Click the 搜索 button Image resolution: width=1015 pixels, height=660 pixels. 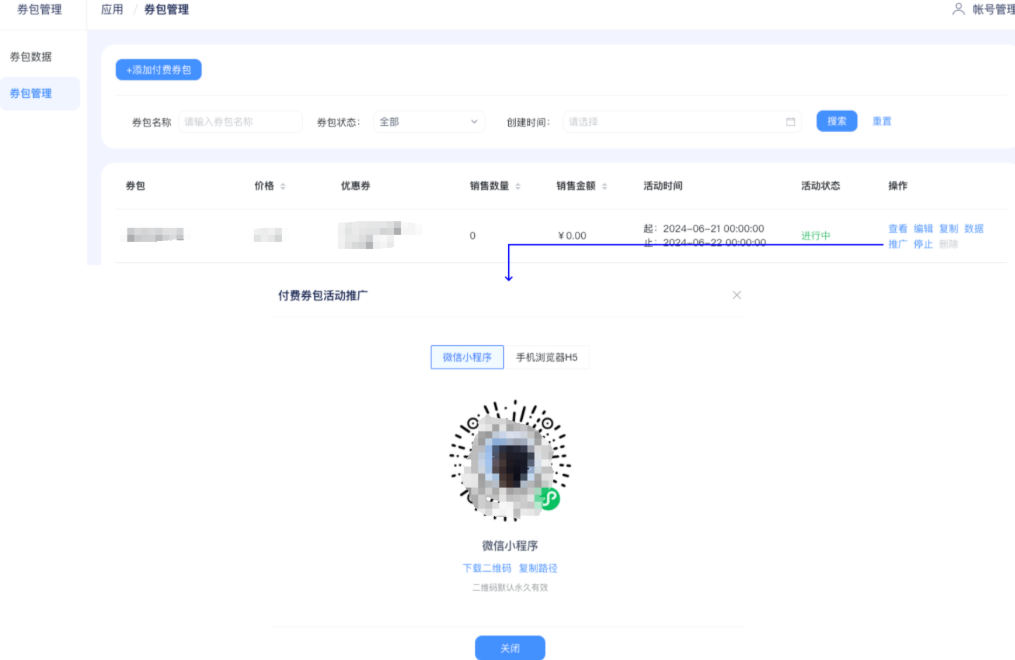click(x=836, y=121)
